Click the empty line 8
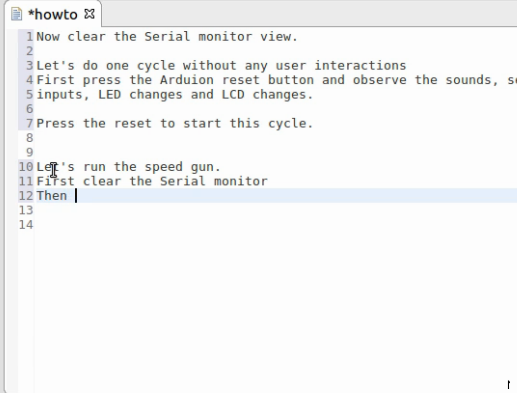Screen dimensions: 517x393 click(x=275, y=138)
